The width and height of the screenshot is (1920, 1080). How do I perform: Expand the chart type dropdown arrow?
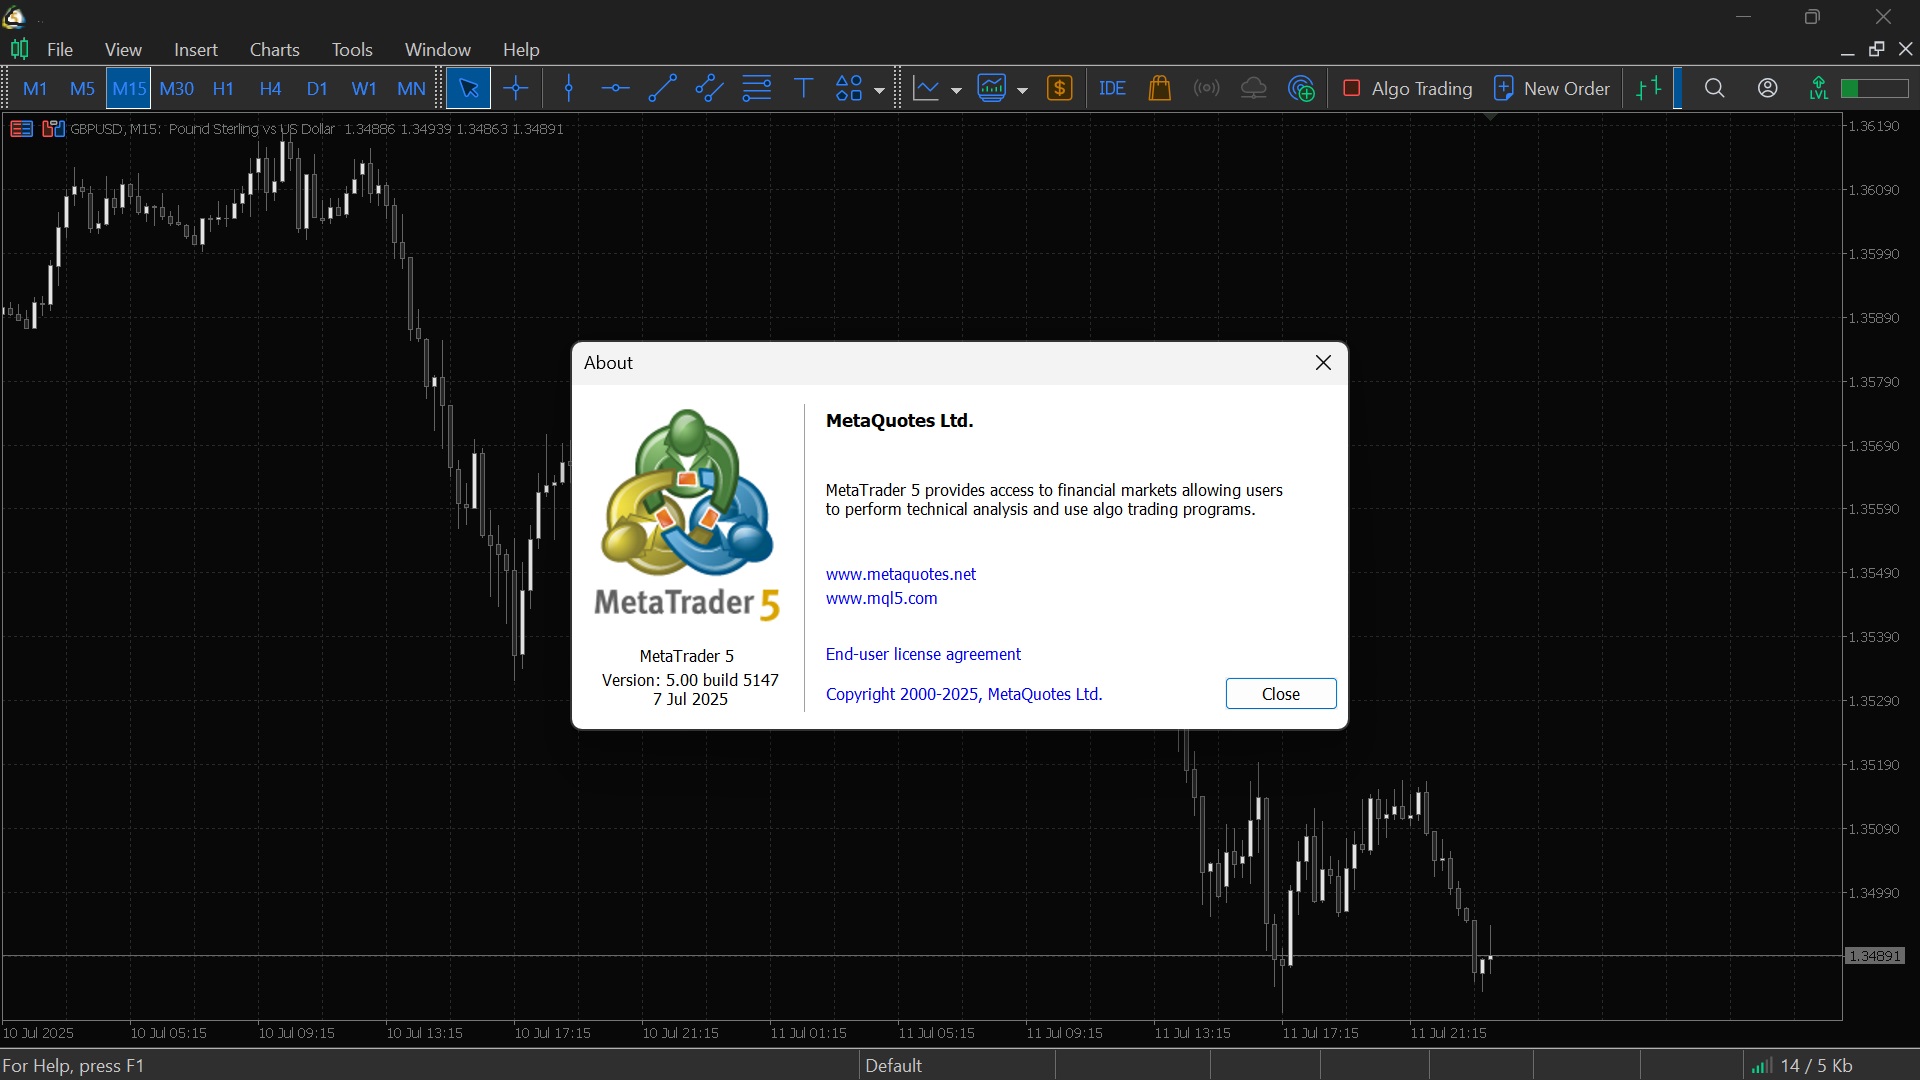coord(956,90)
